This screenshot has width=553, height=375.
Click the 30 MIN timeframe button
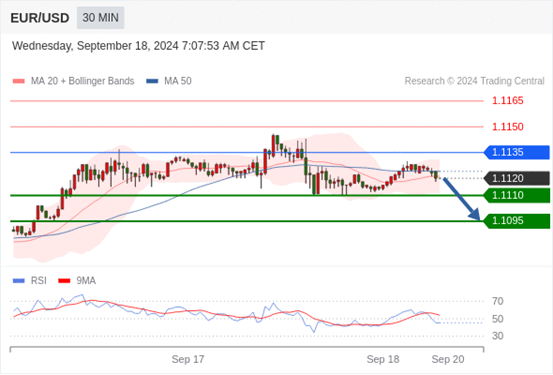tap(101, 18)
